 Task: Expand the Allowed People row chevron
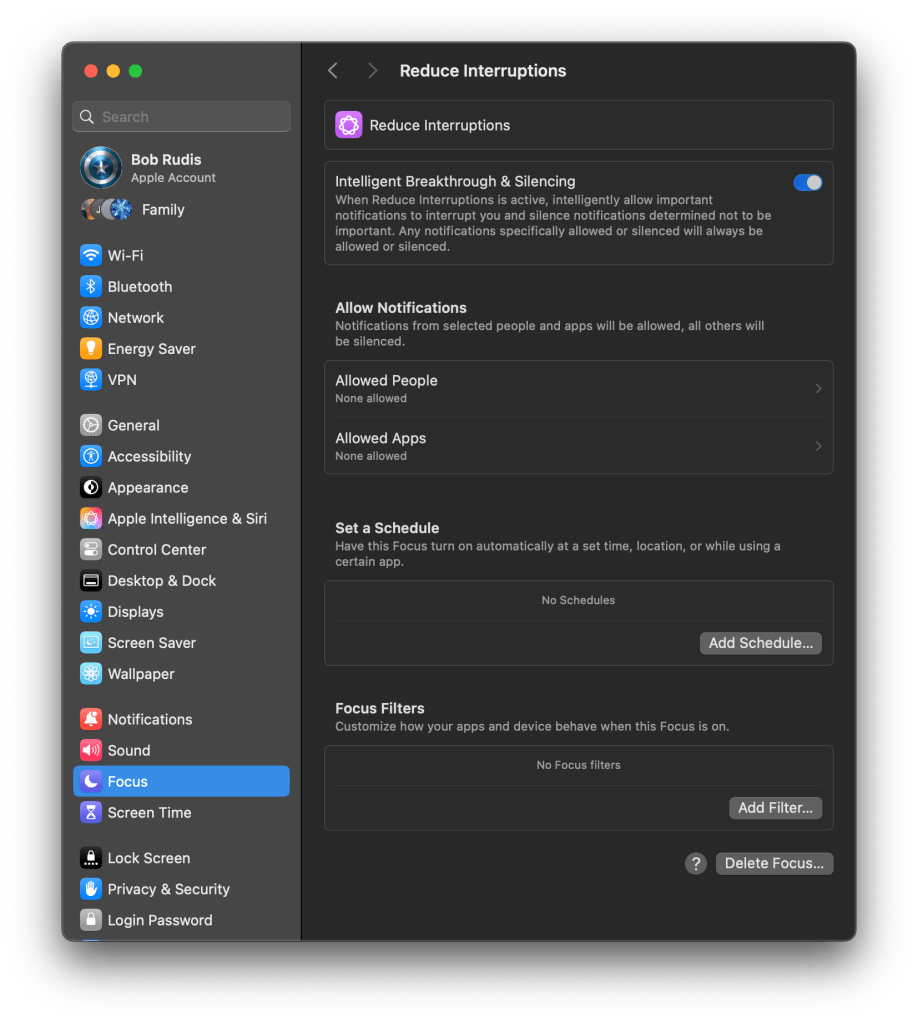click(818, 388)
